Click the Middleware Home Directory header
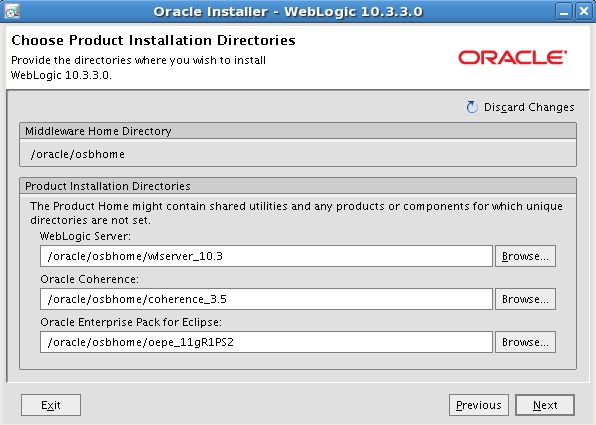 point(298,131)
